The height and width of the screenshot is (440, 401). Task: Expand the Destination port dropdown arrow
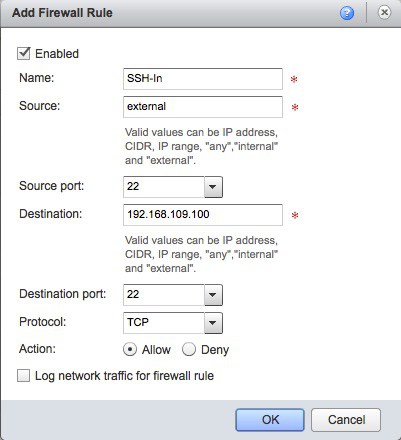[x=213, y=295]
